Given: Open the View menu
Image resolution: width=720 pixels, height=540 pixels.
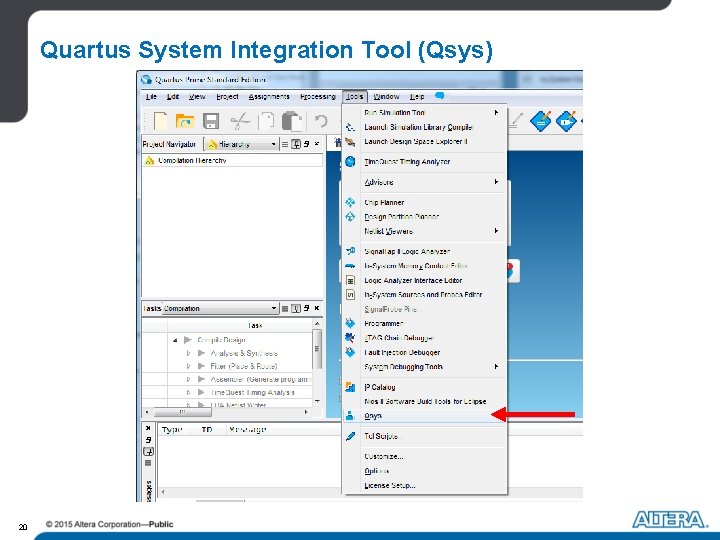Looking at the screenshot, I should coord(197,96).
